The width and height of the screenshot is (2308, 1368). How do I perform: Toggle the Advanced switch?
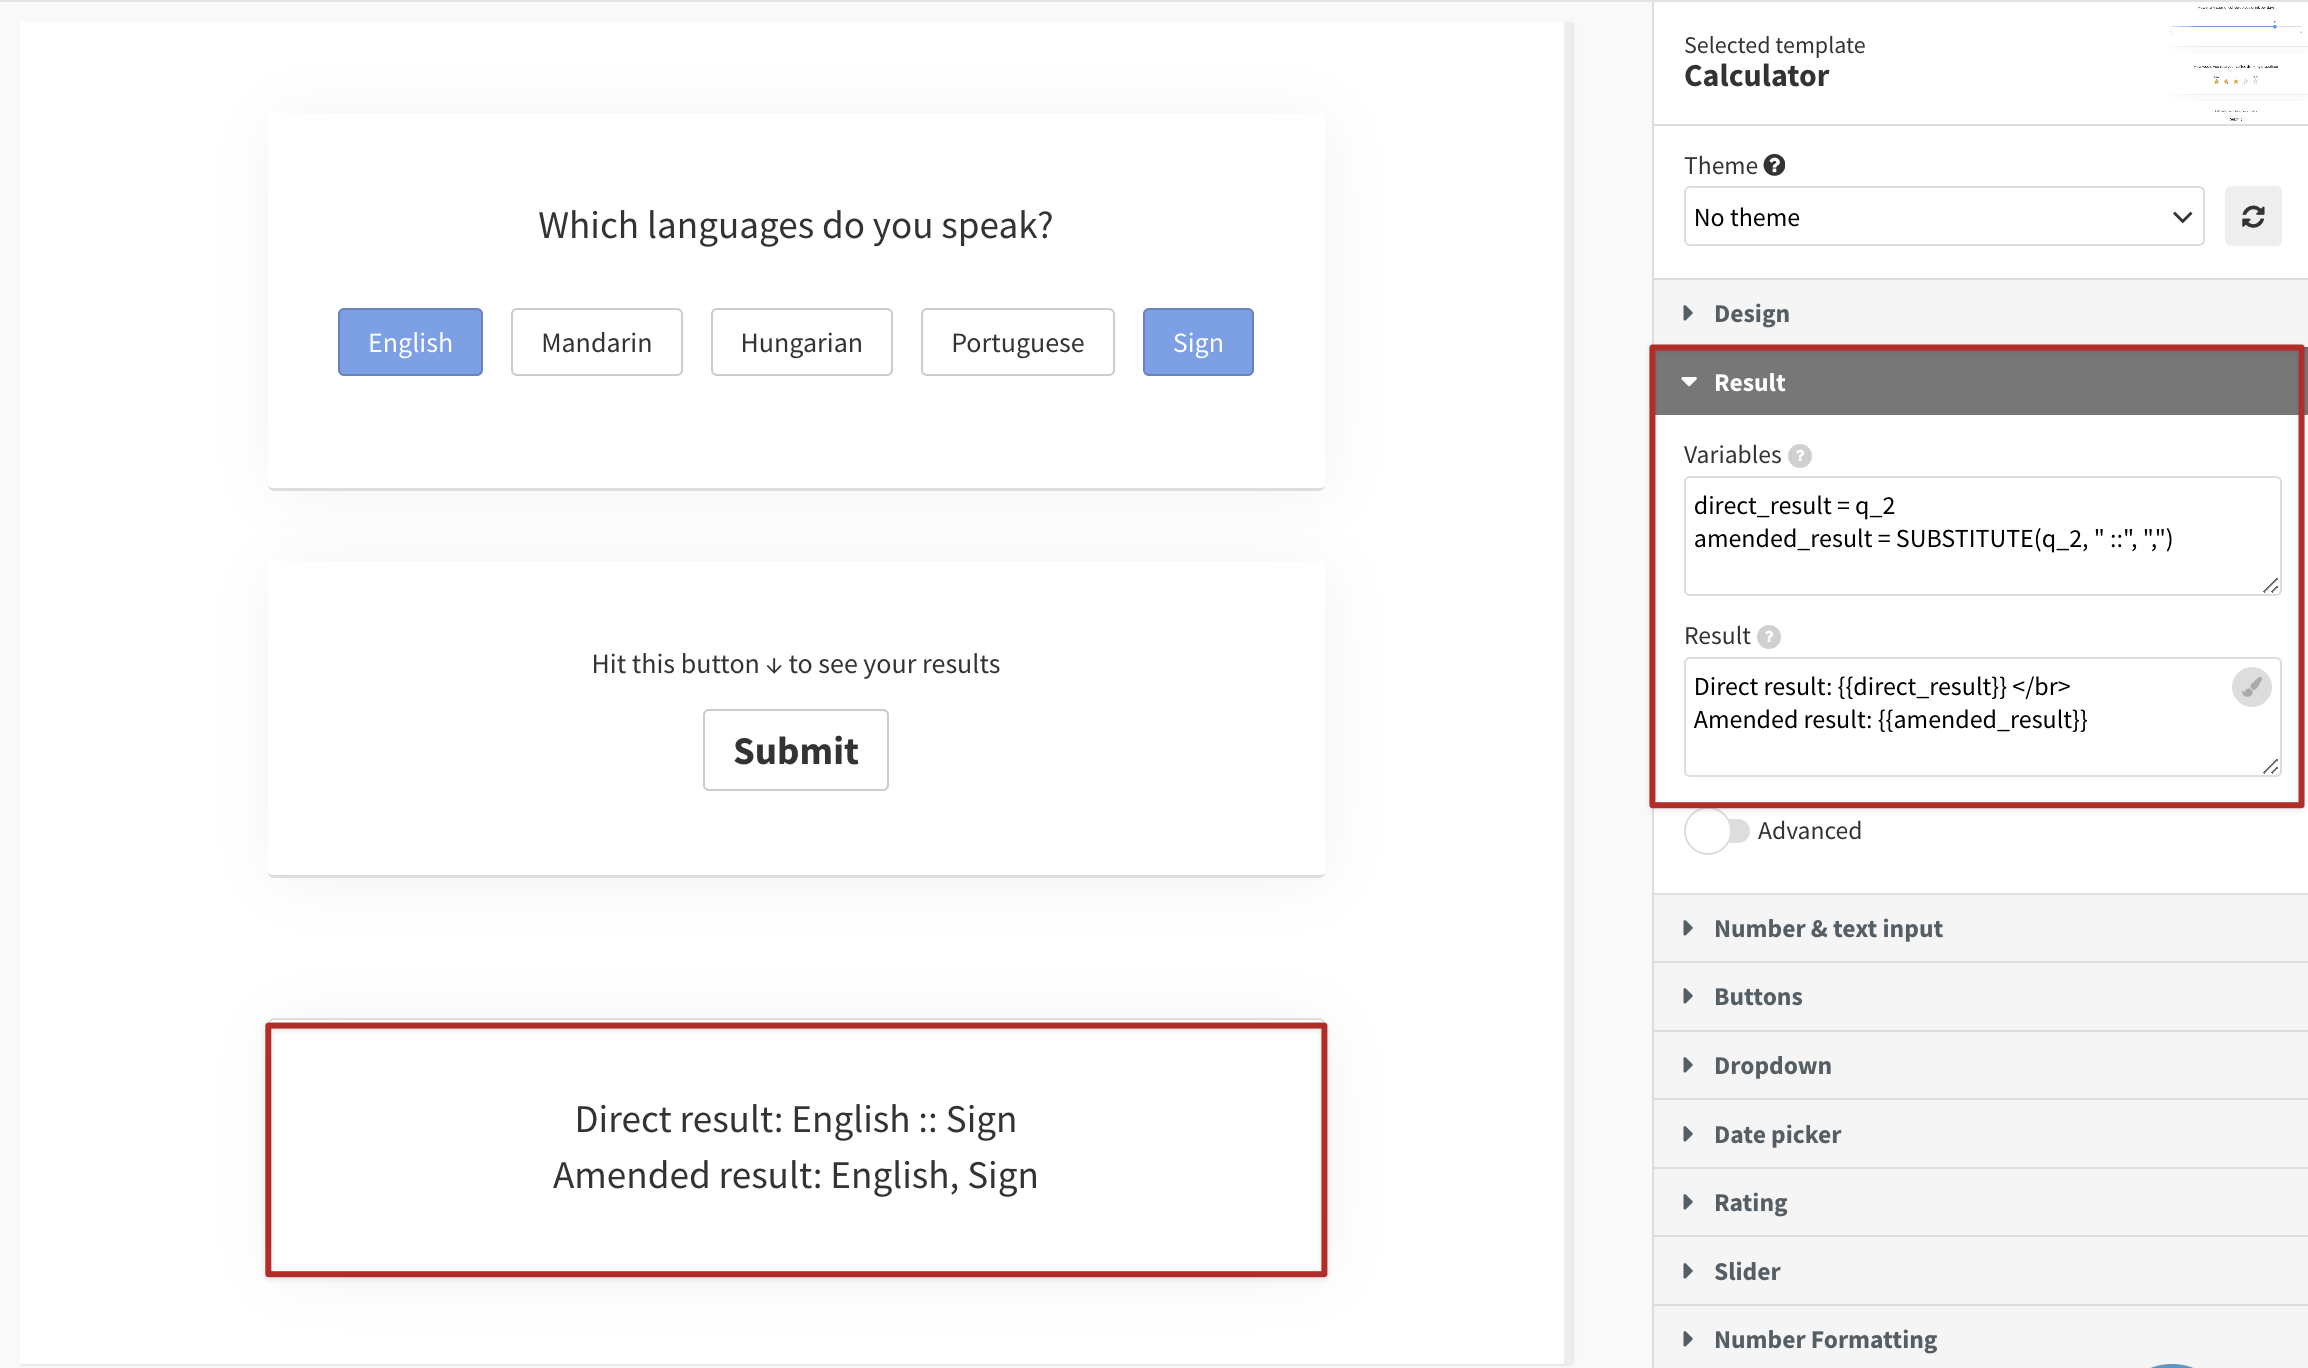coord(1716,831)
